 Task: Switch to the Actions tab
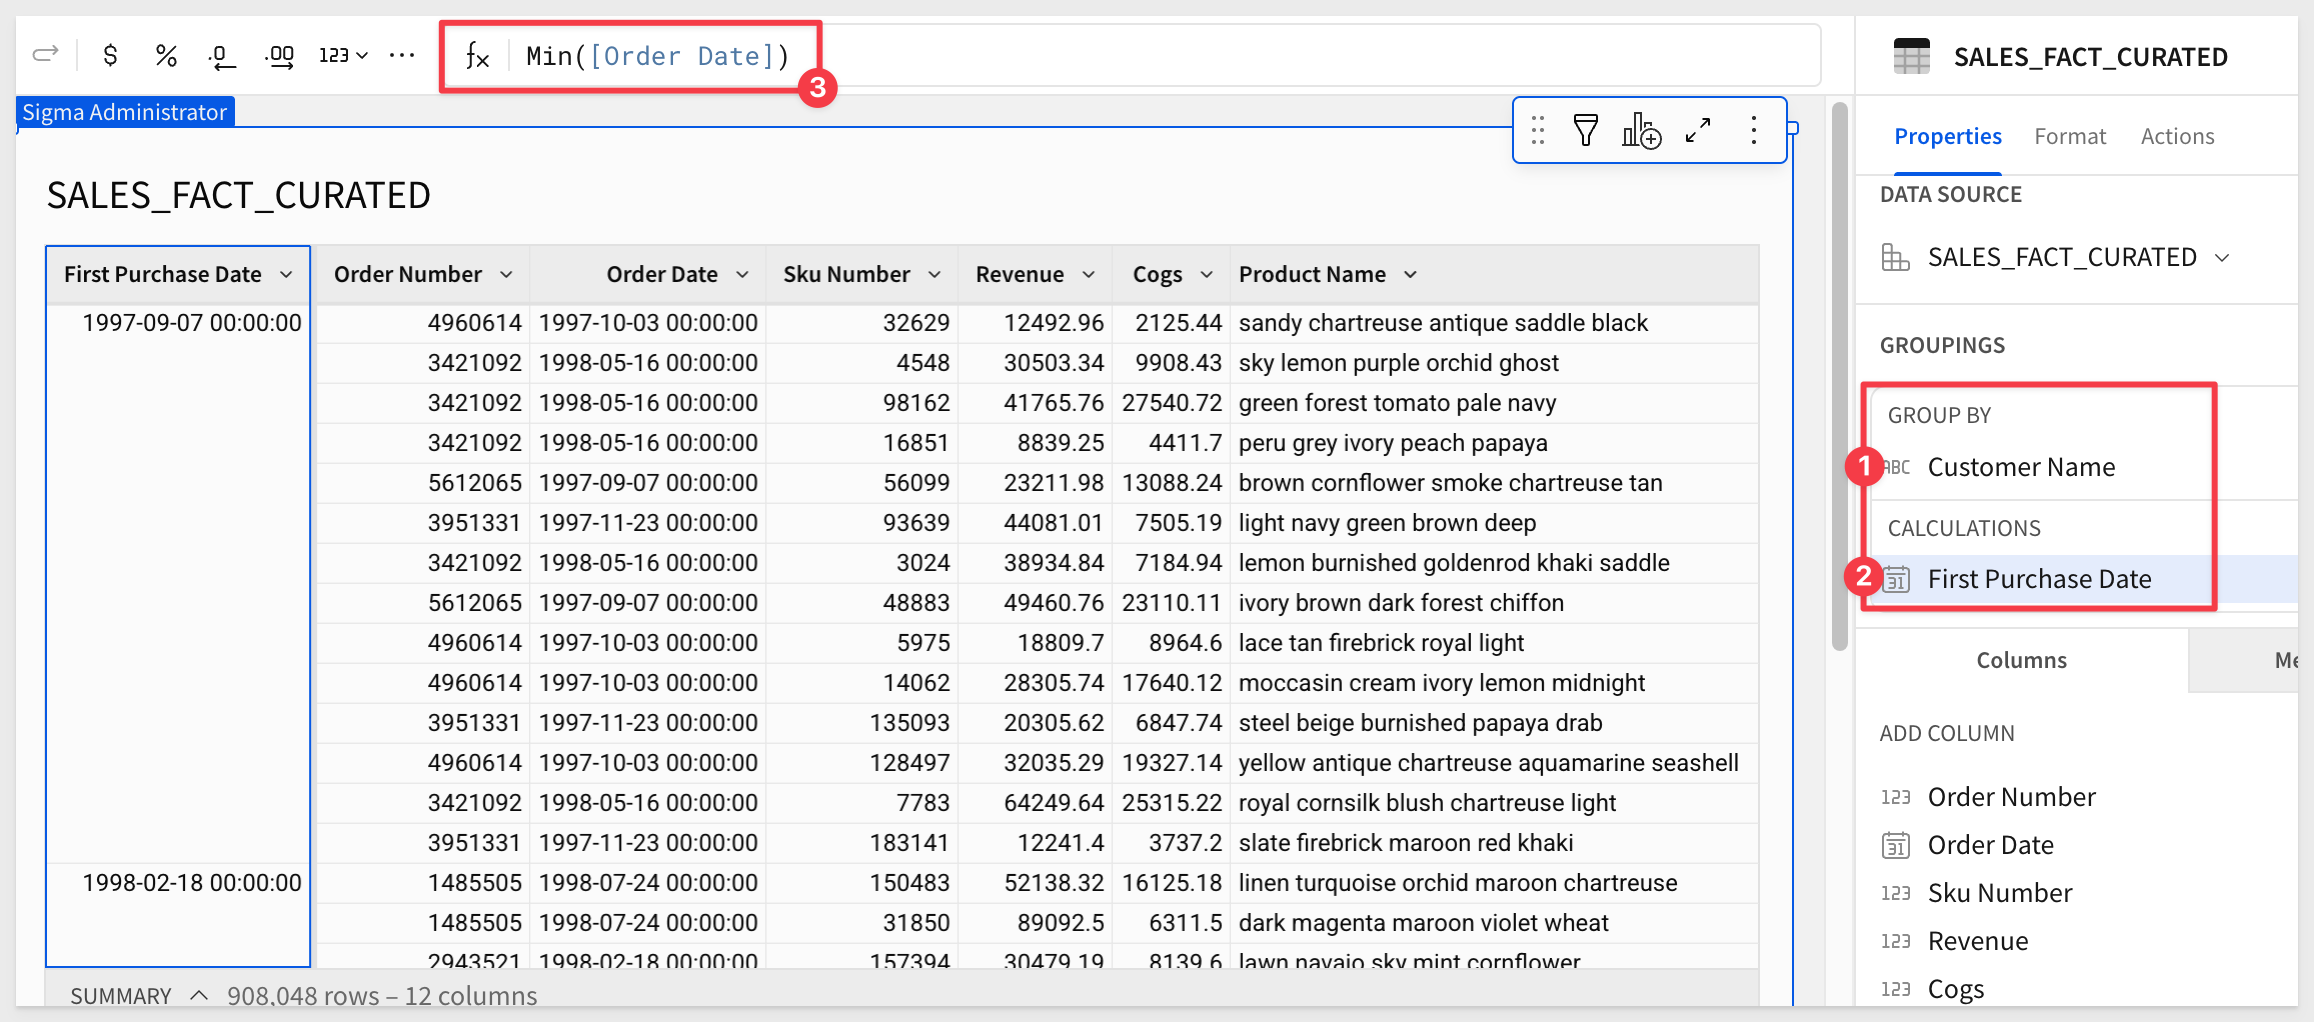click(x=2177, y=136)
